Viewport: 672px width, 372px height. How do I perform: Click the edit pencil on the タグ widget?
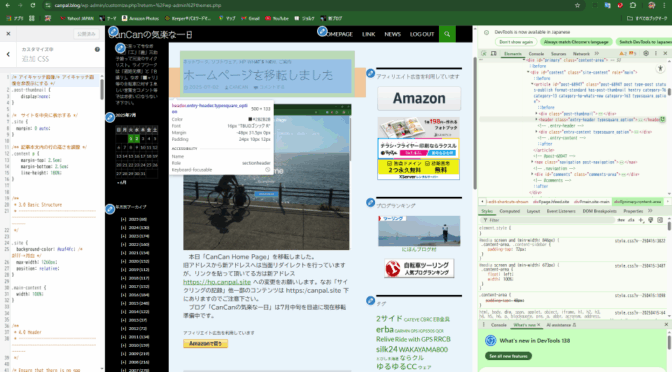tap(371, 300)
